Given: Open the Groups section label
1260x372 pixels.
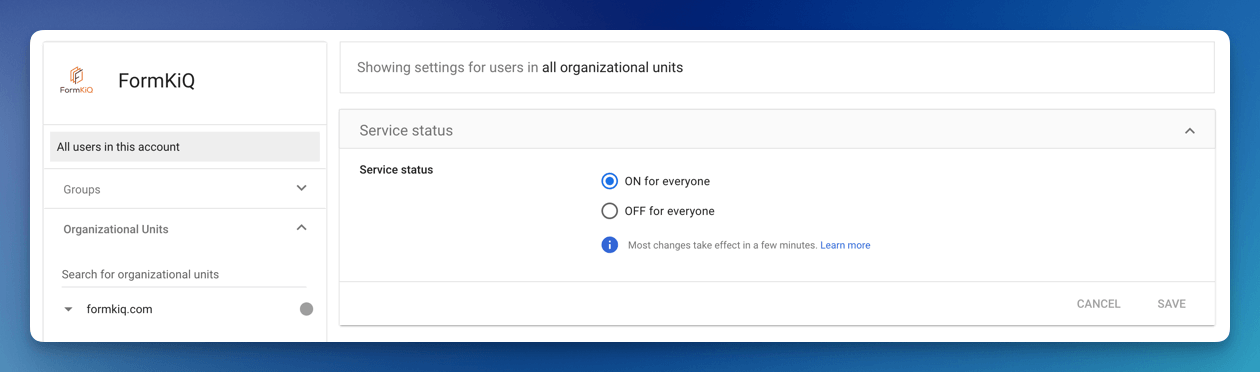Looking at the screenshot, I should pyautogui.click(x=82, y=189).
